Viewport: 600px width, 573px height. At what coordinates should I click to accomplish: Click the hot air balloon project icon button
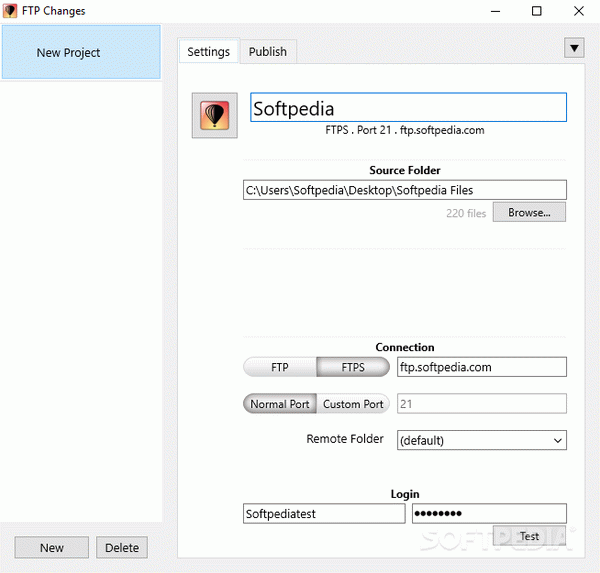tap(214, 115)
